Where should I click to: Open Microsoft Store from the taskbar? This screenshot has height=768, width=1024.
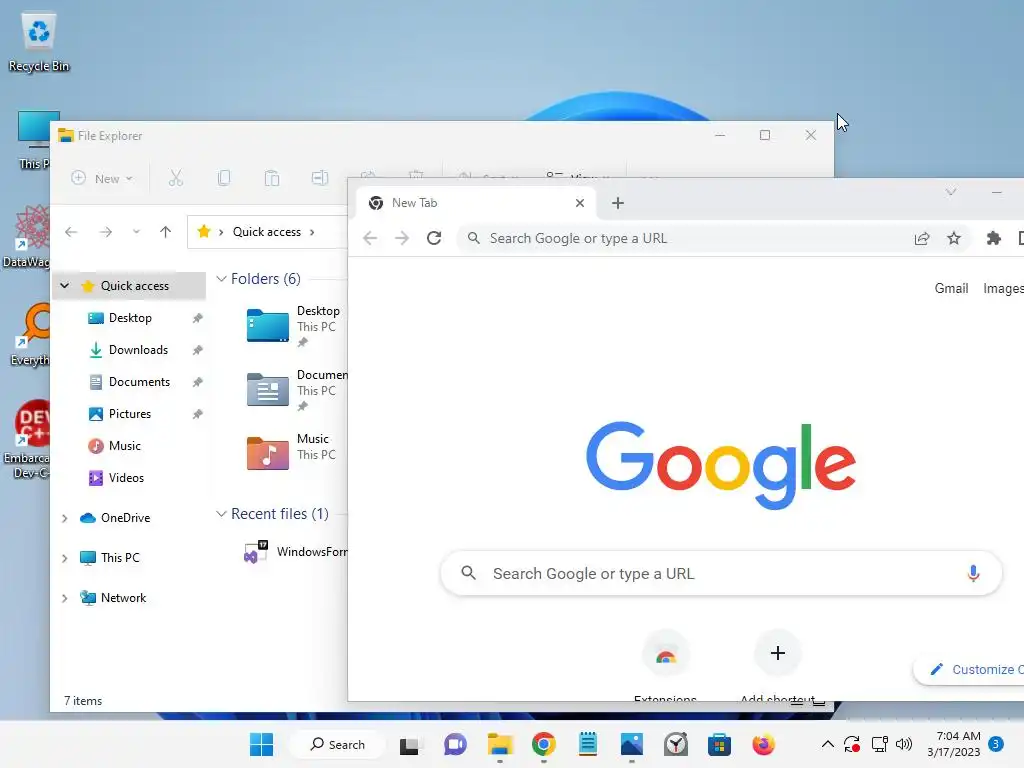719,744
